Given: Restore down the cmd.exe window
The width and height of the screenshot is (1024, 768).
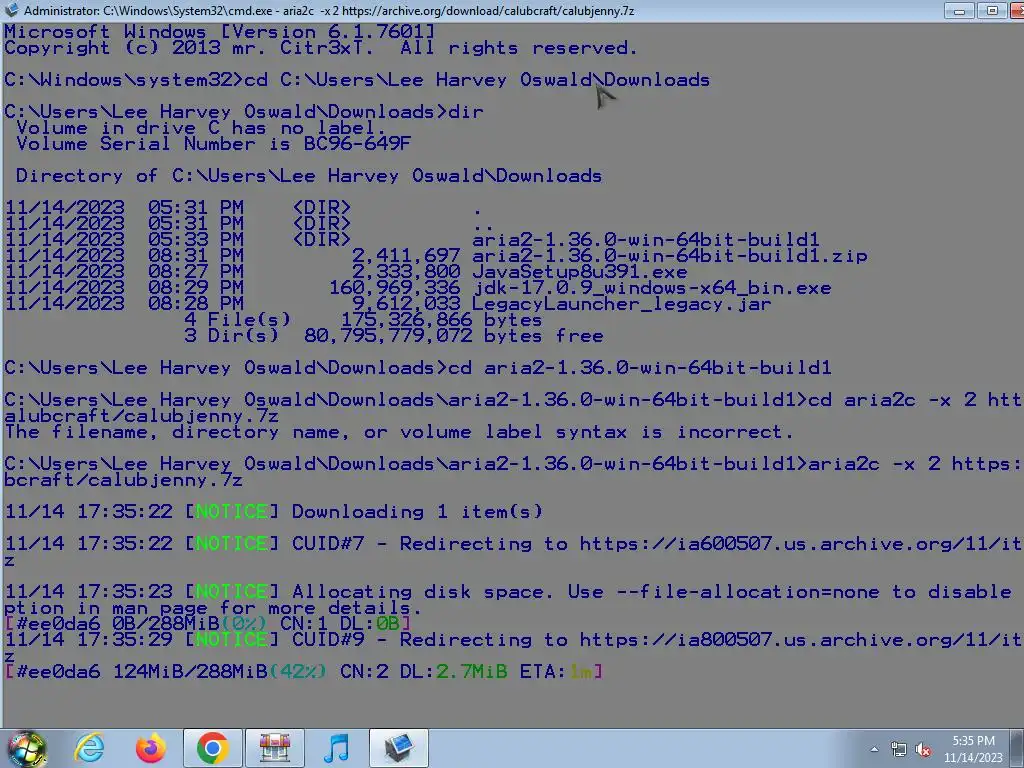Looking at the screenshot, I should [x=991, y=10].
